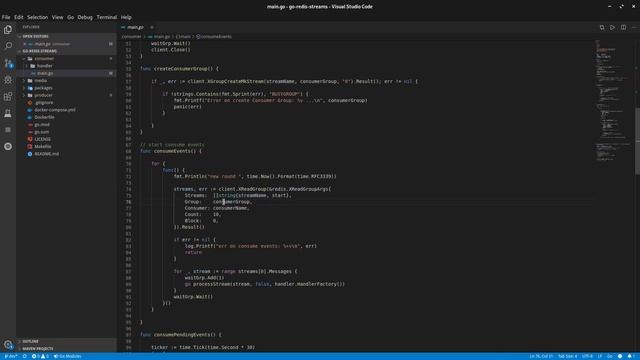Open the Source Control view icon
The height and width of the screenshot is (360, 640).
coord(8,63)
